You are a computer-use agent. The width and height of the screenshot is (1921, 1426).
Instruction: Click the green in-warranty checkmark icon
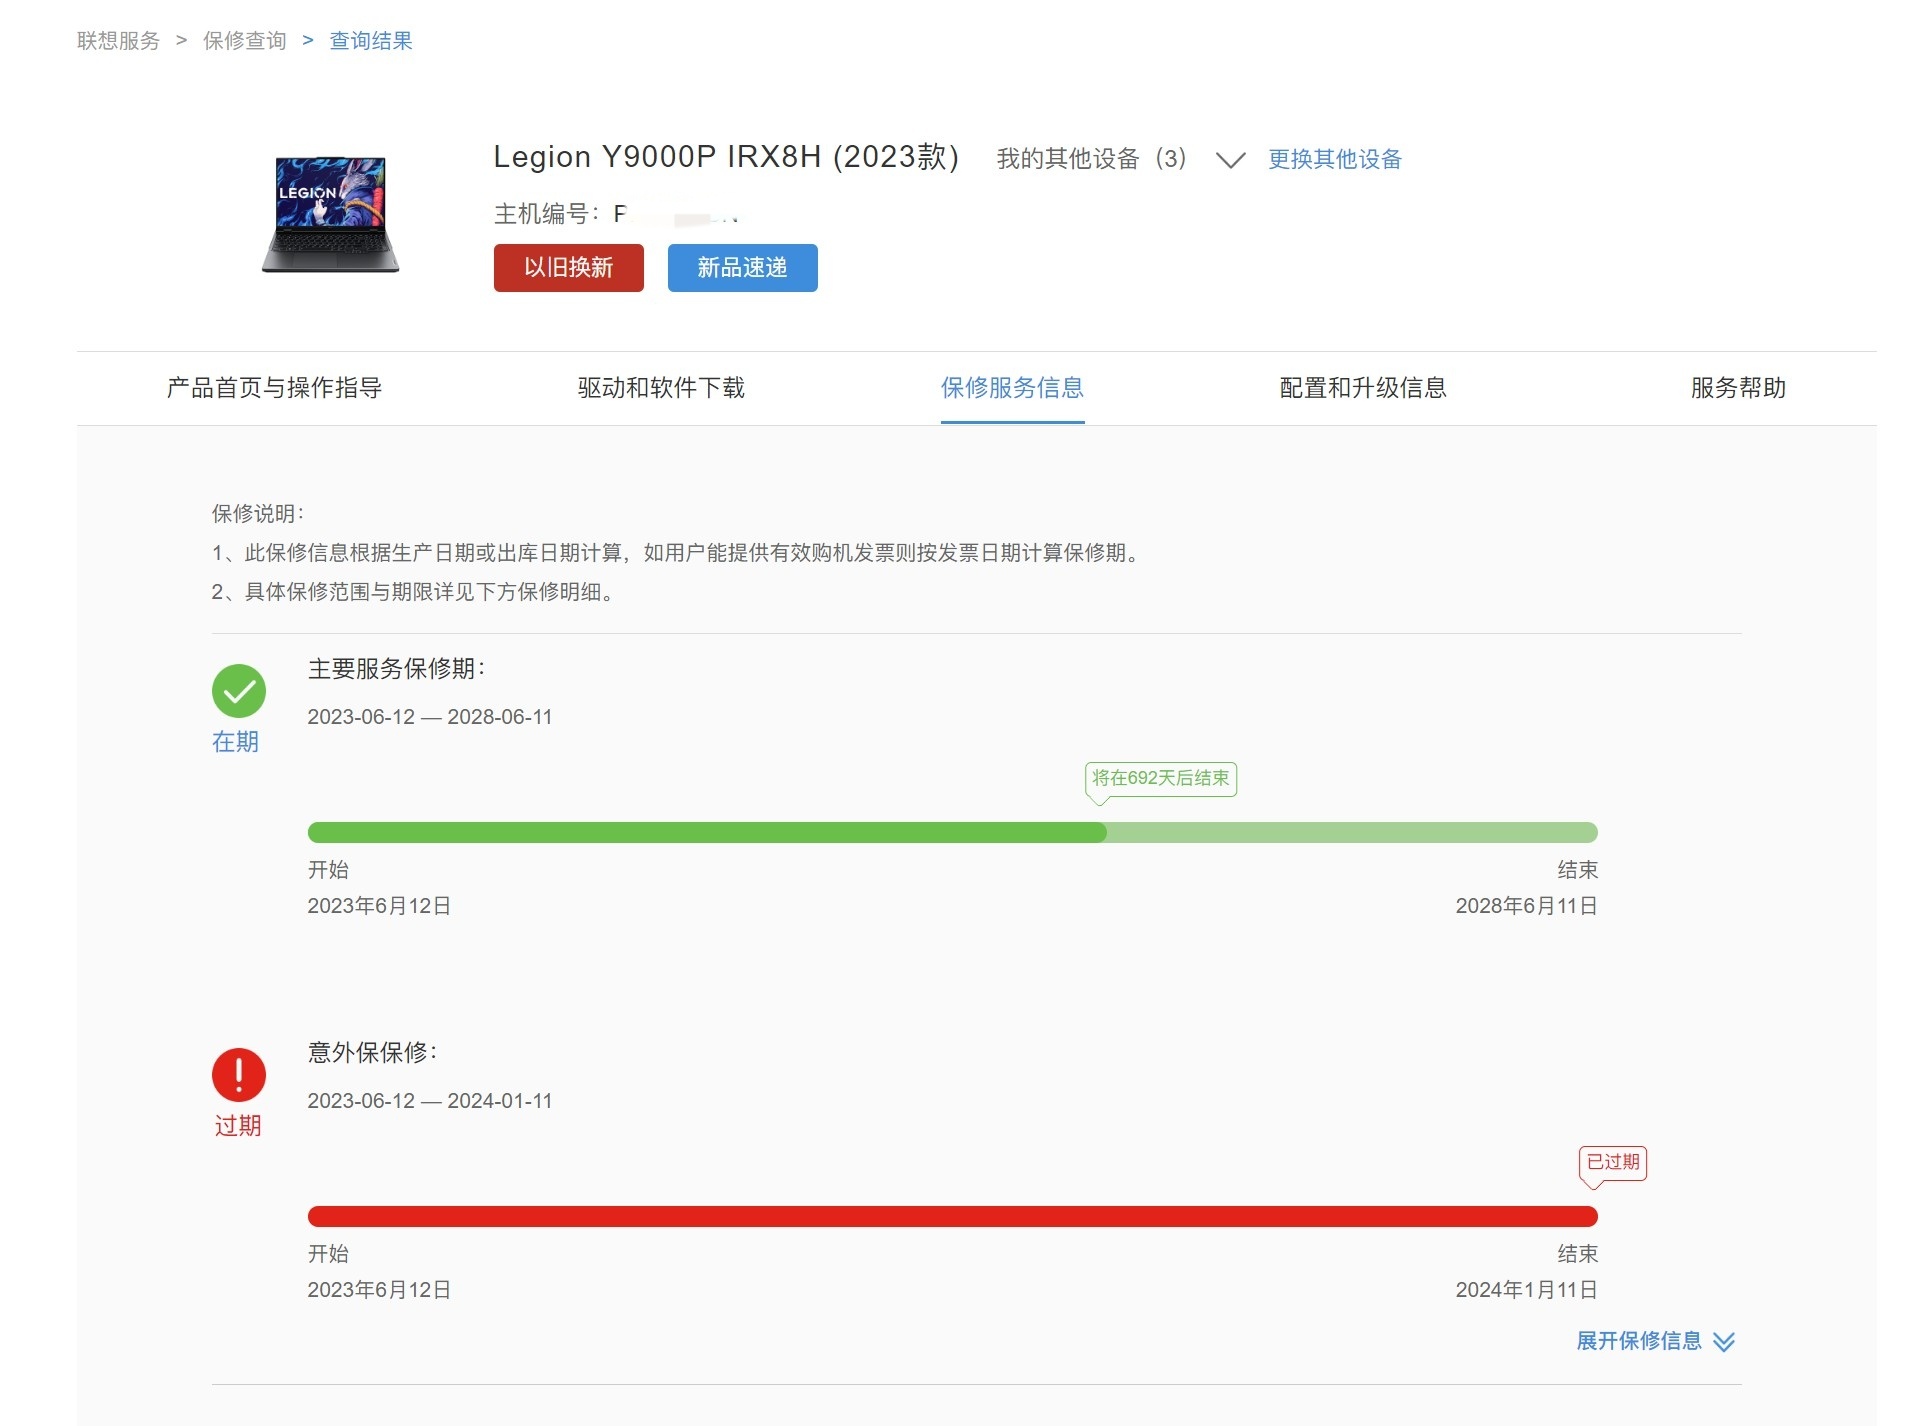239,691
